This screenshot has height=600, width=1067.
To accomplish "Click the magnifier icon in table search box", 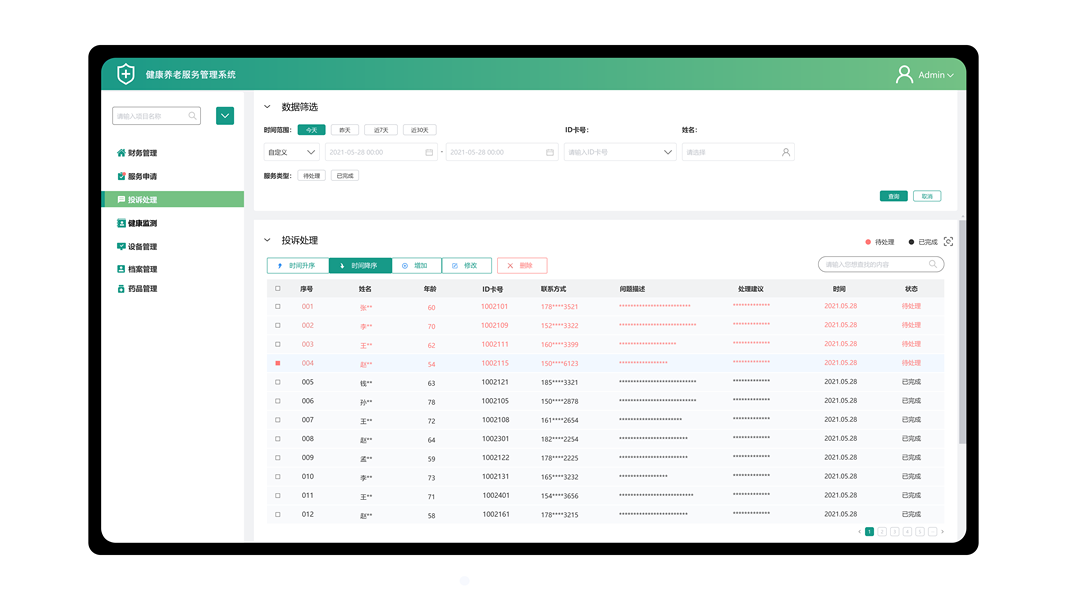I will [933, 264].
